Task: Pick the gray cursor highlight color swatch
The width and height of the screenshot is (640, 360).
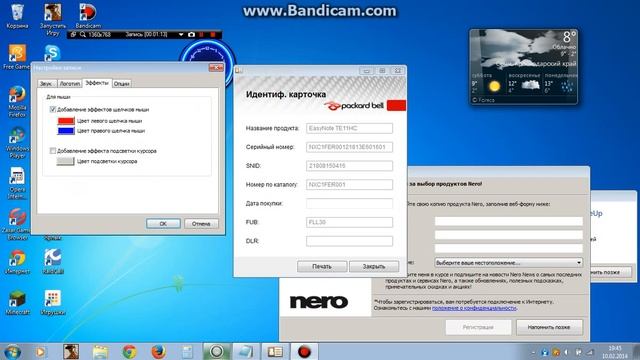Action: pyautogui.click(x=65, y=161)
